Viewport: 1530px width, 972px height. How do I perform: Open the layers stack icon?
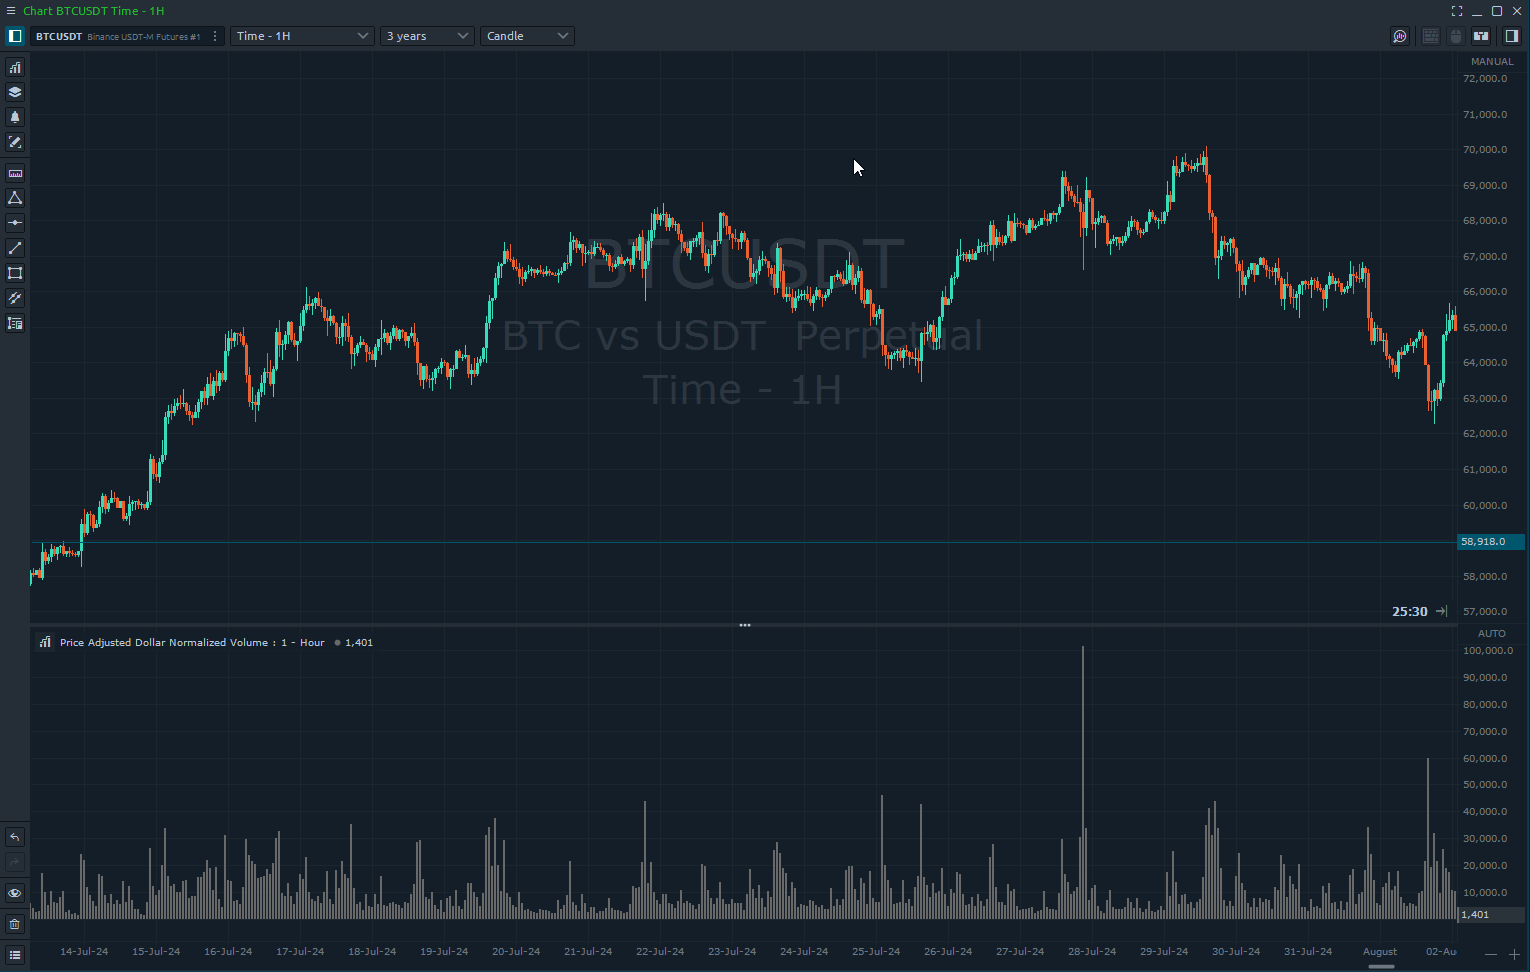pos(15,92)
